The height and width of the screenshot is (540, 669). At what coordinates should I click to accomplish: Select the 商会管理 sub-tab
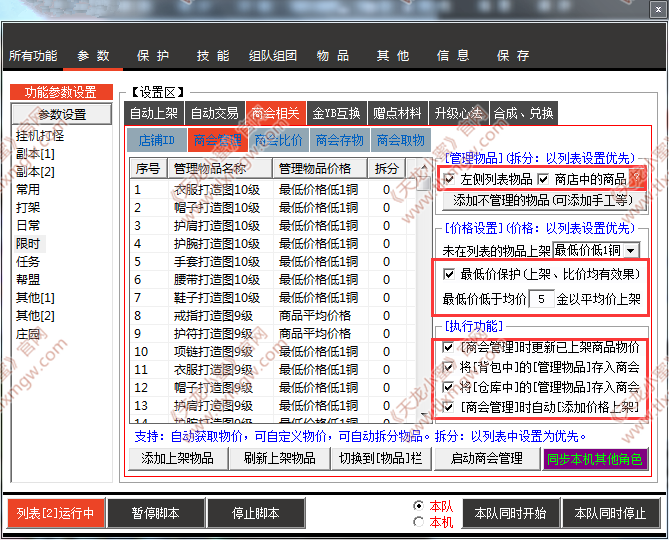[x=218, y=140]
